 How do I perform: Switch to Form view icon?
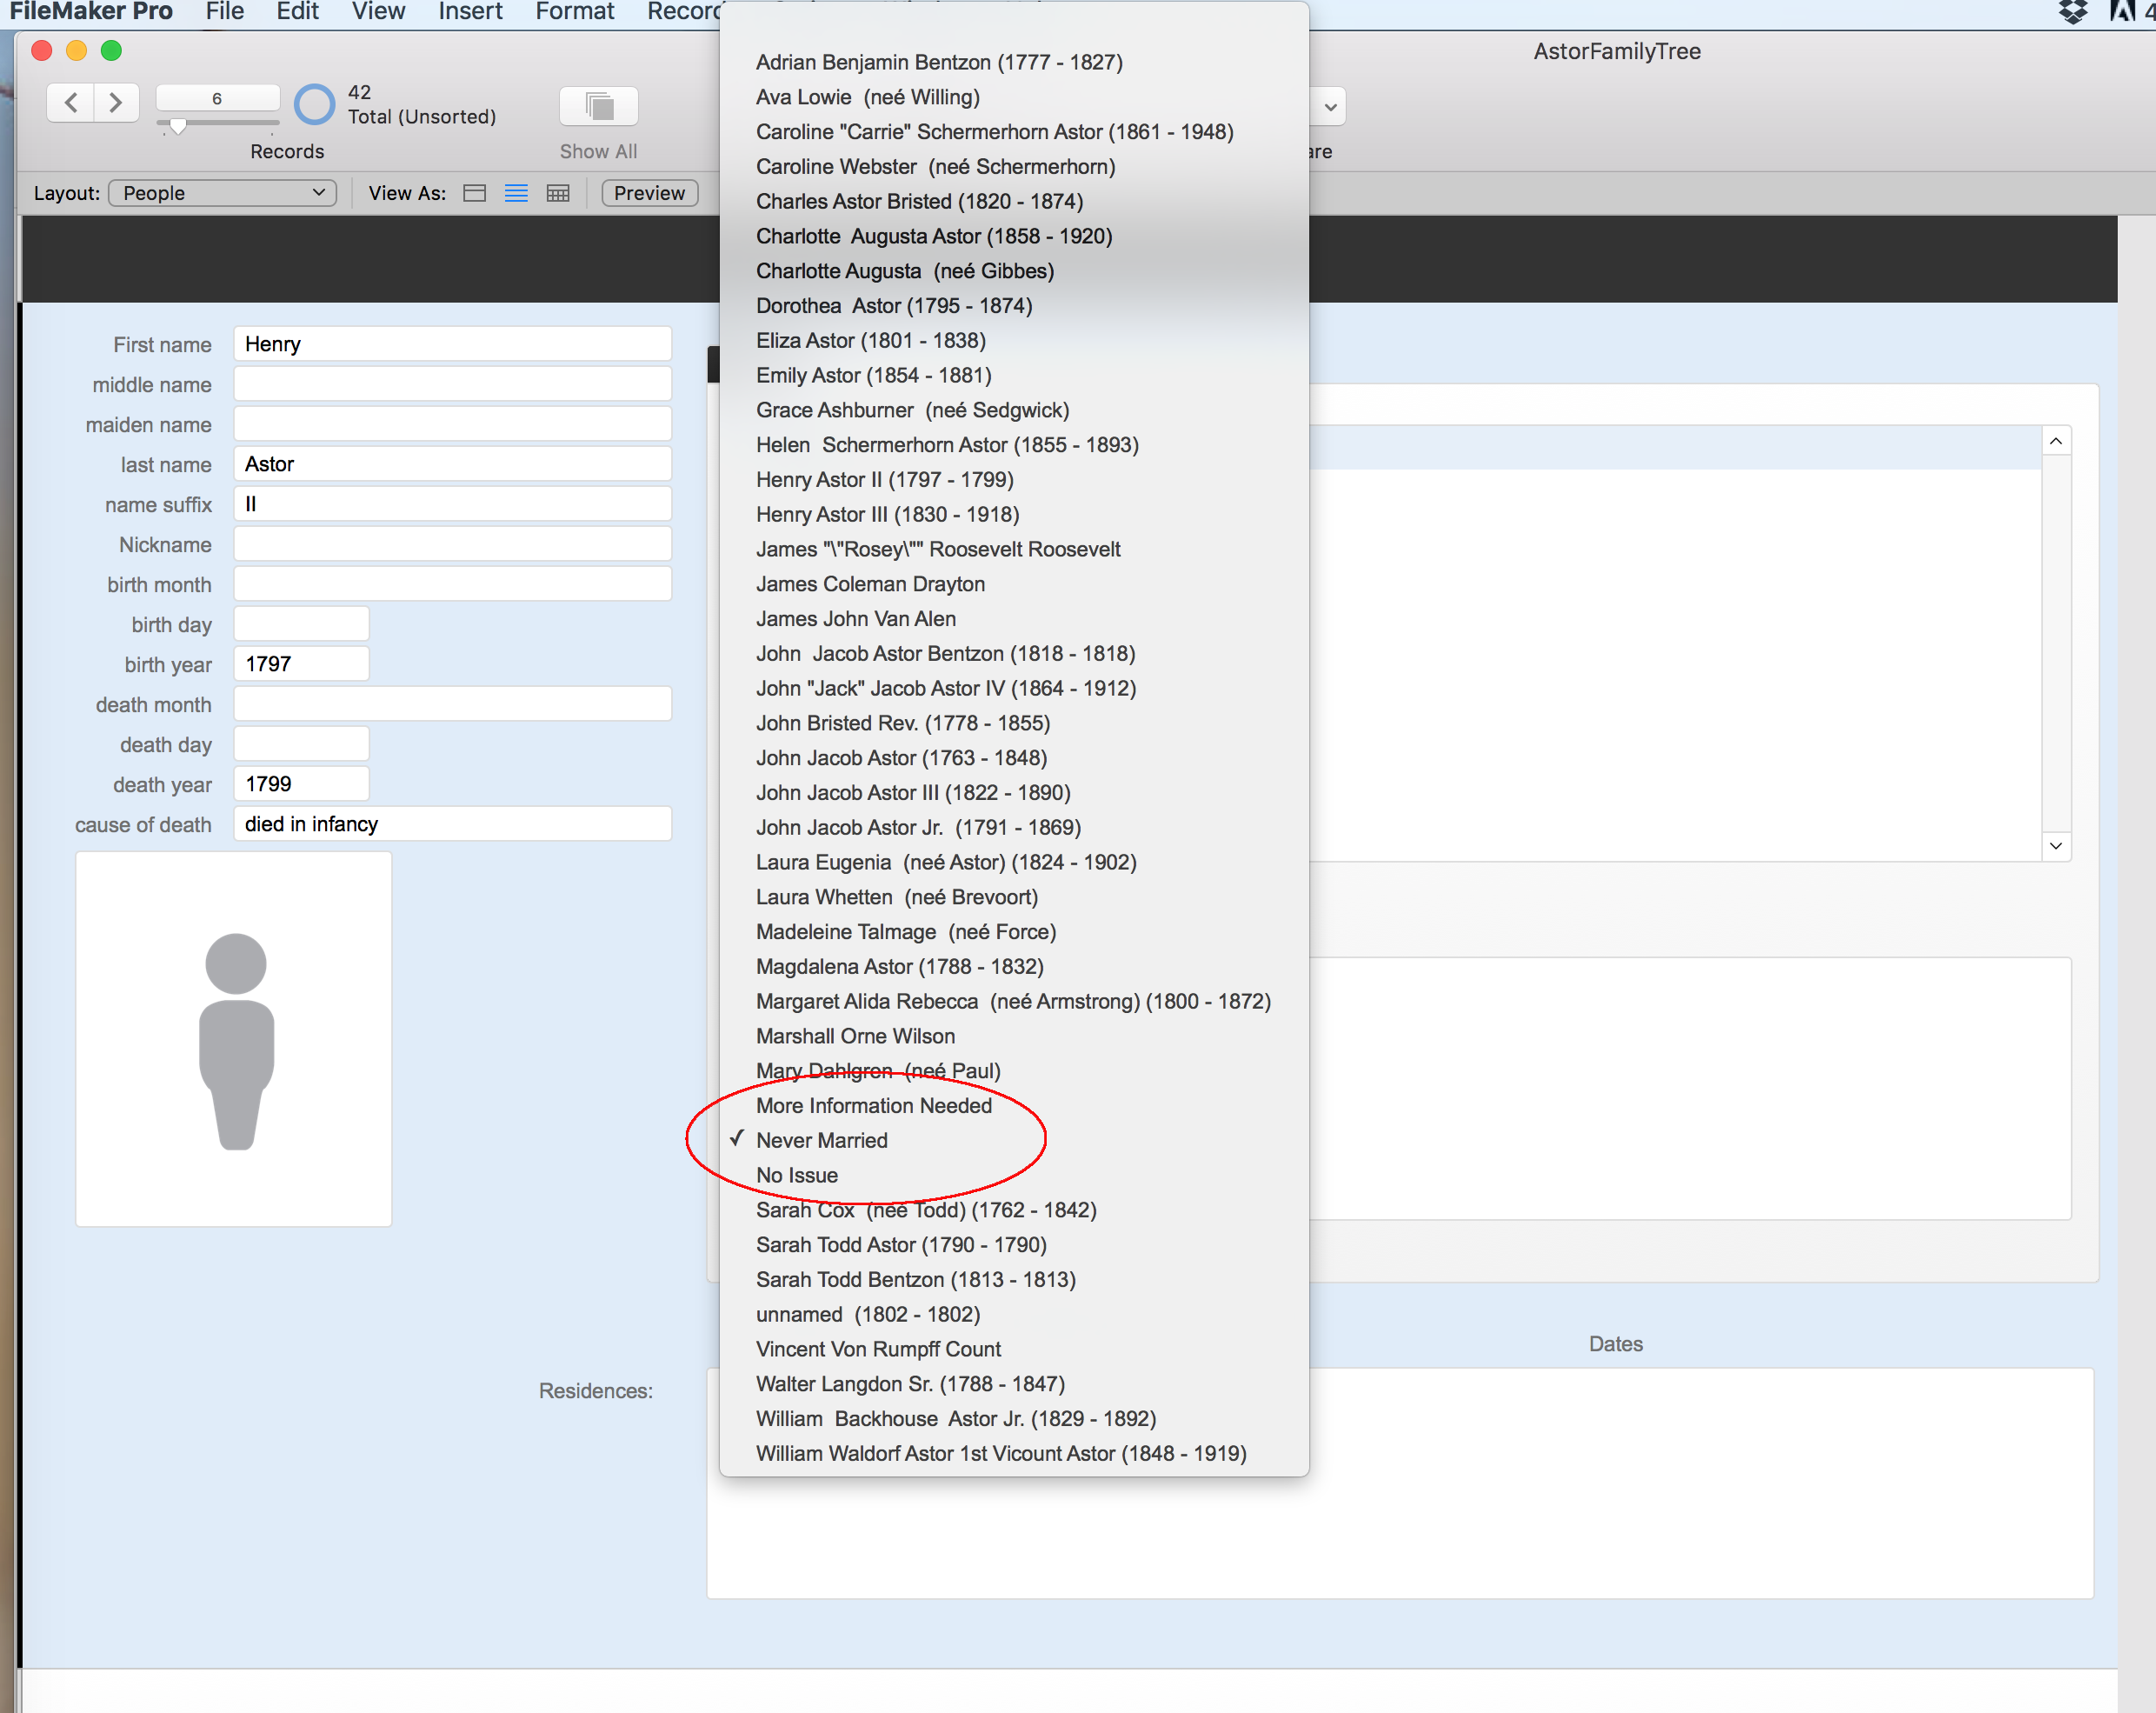(475, 193)
